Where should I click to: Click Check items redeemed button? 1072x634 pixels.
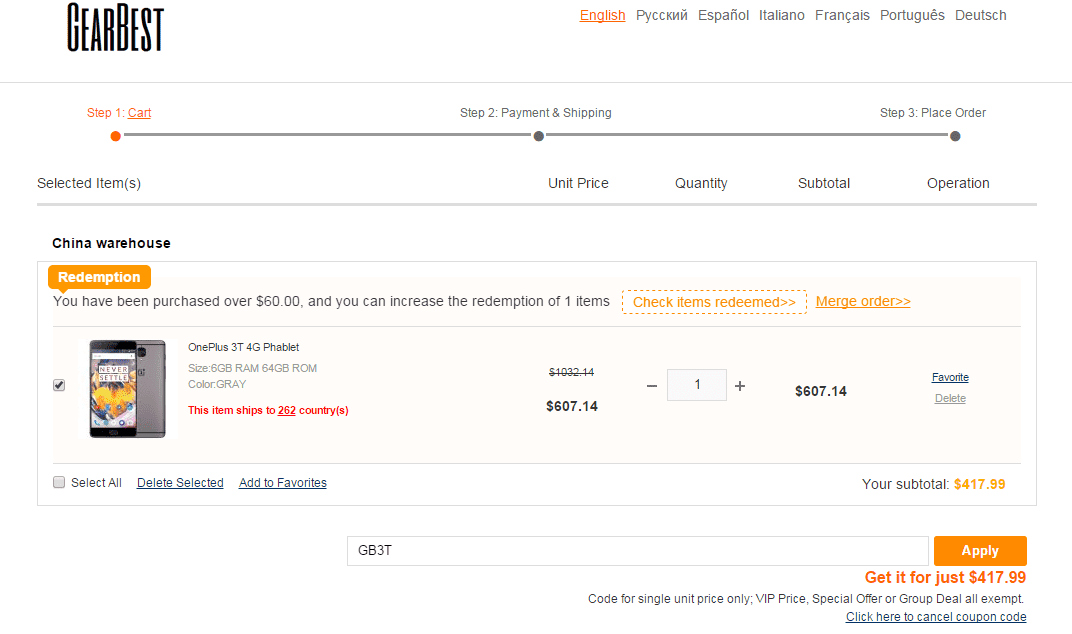(714, 302)
